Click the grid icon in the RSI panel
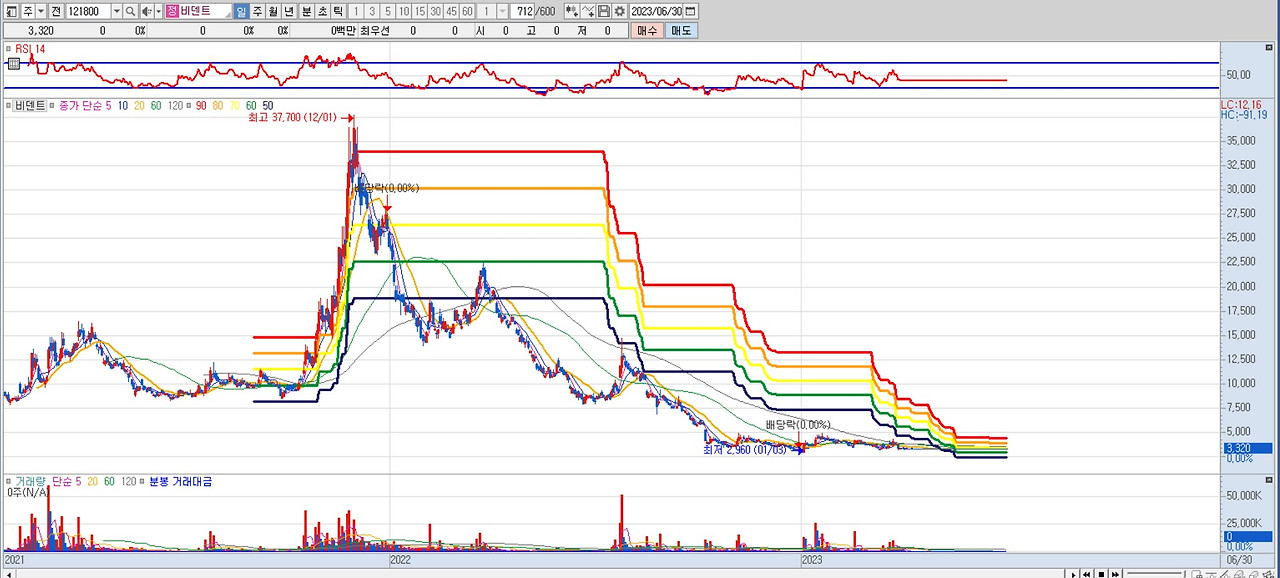 (13, 62)
